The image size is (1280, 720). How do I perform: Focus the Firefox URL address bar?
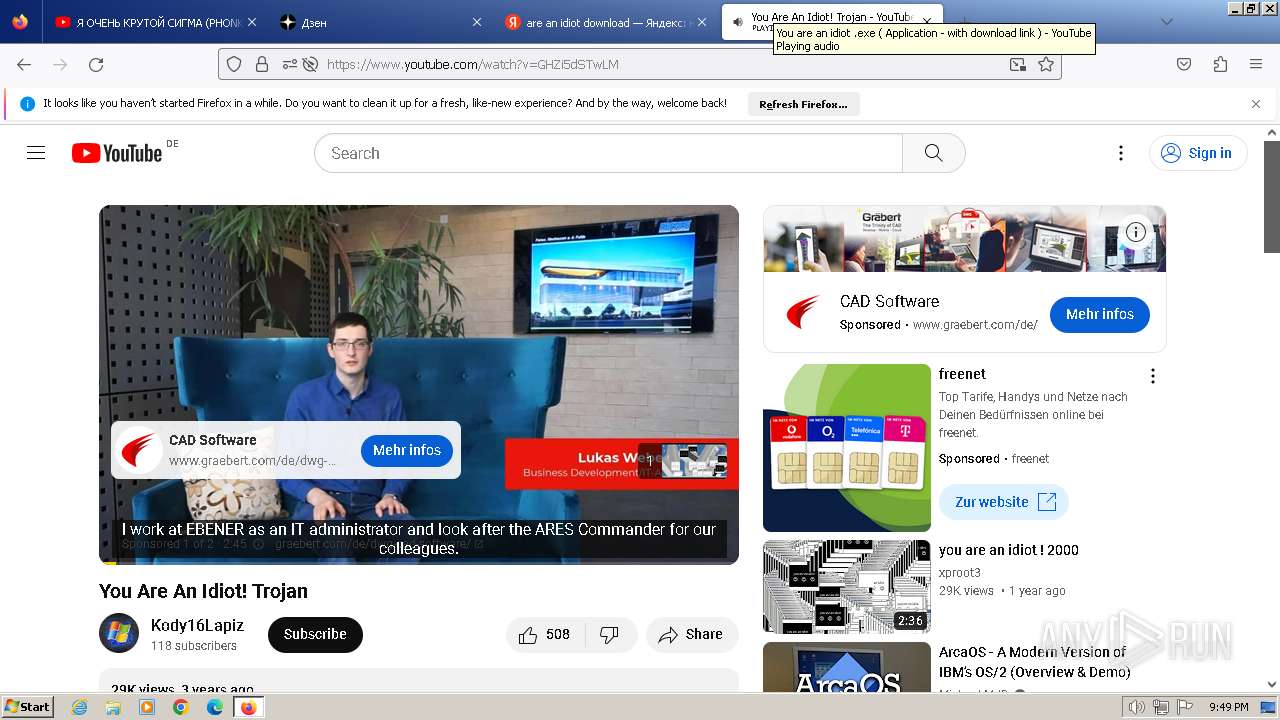coord(660,64)
